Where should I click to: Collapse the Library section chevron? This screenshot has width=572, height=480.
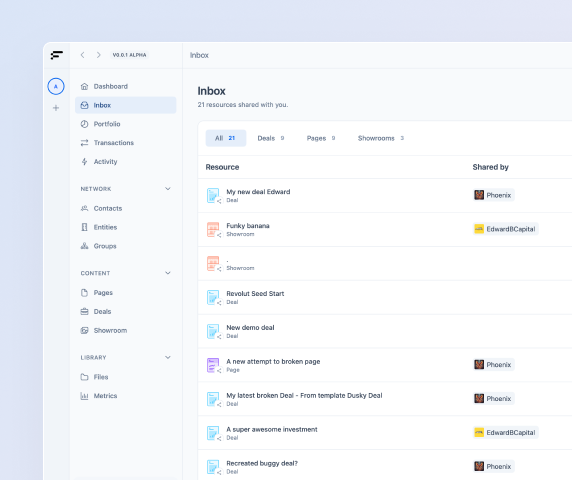click(x=168, y=357)
